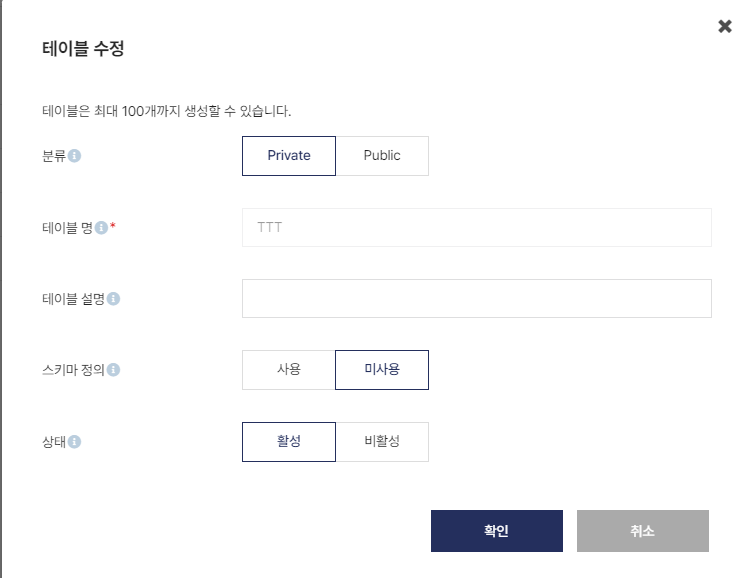This screenshot has height=578, width=744.
Task: Click the 테이블 수정 dialog title
Action: [83, 48]
